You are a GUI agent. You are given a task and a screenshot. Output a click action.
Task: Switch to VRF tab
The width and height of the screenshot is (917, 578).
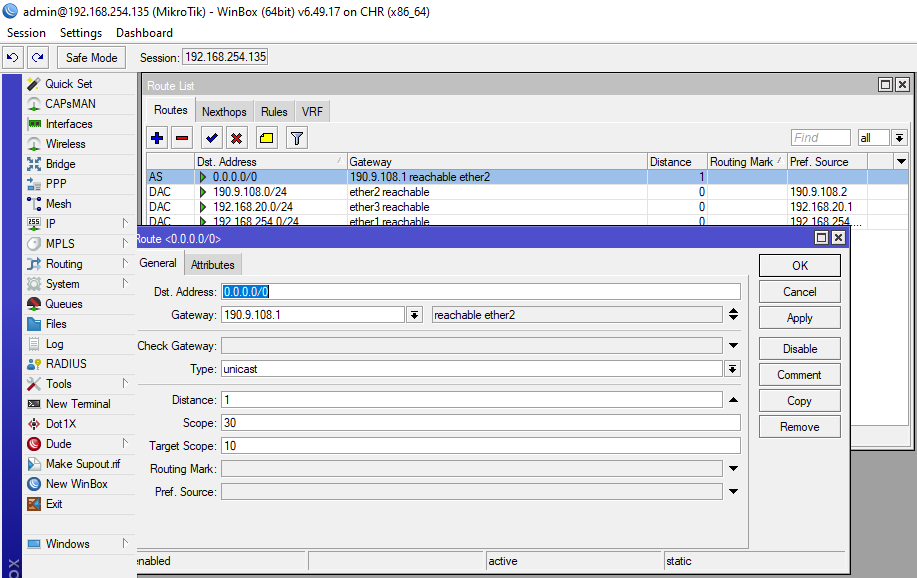tap(312, 111)
